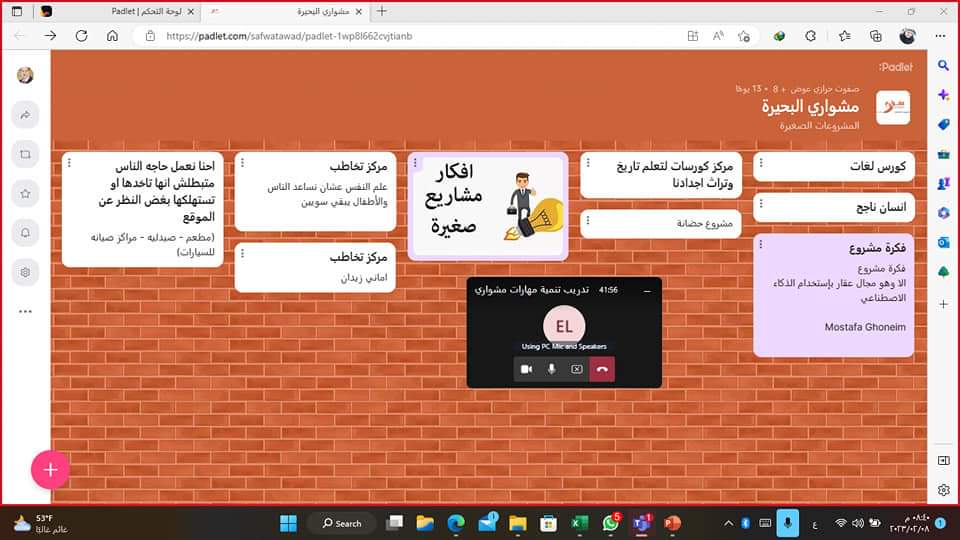Hang up the call with red phone button
Image resolution: width=960 pixels, height=540 pixels.
[602, 369]
